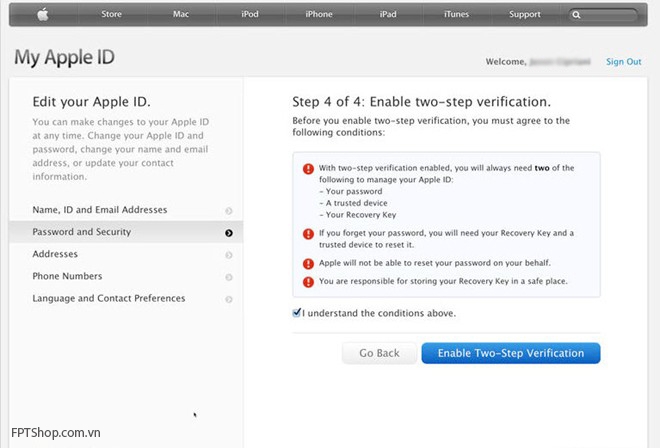Open the Support page
The height and width of the screenshot is (448, 660).
[524, 14]
